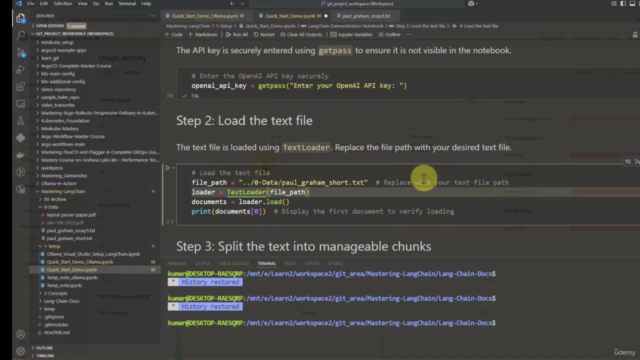The image size is (640, 360).
Task: Open the Remote Explorer view
Action: 20,104
